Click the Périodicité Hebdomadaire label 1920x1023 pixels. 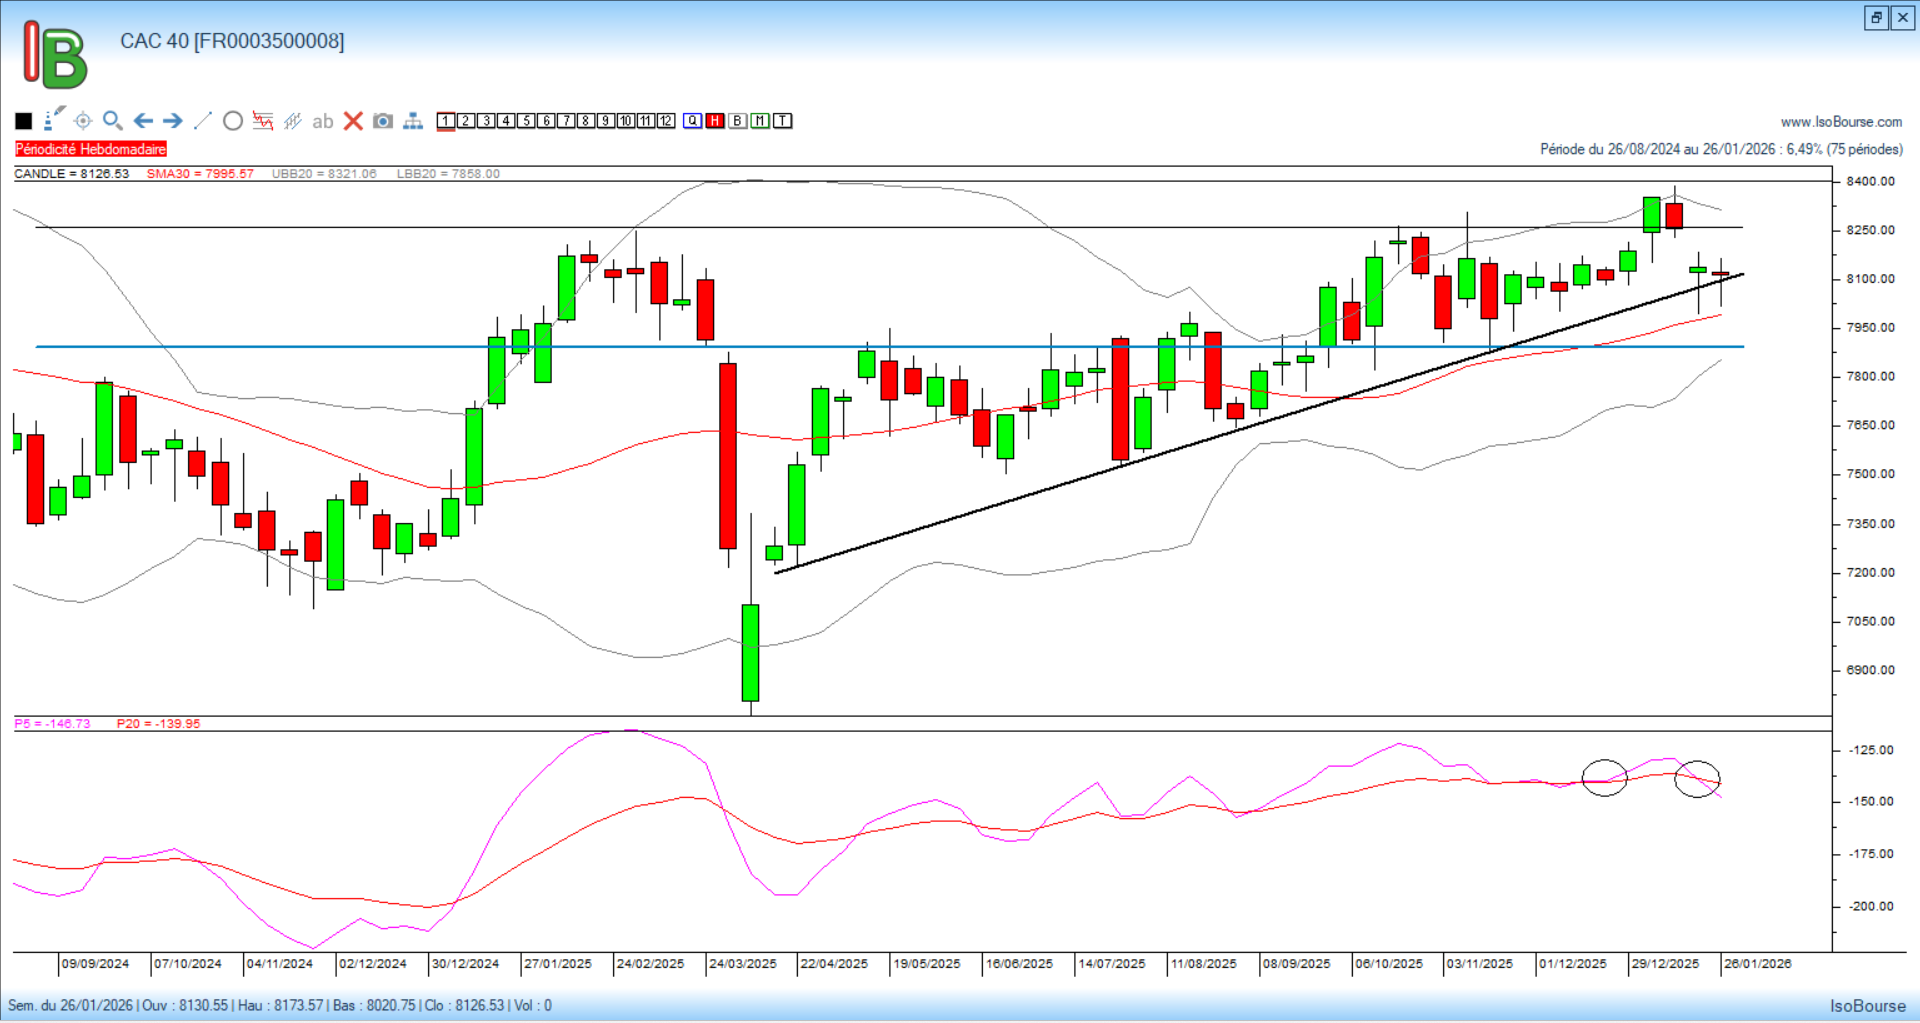click(91, 149)
